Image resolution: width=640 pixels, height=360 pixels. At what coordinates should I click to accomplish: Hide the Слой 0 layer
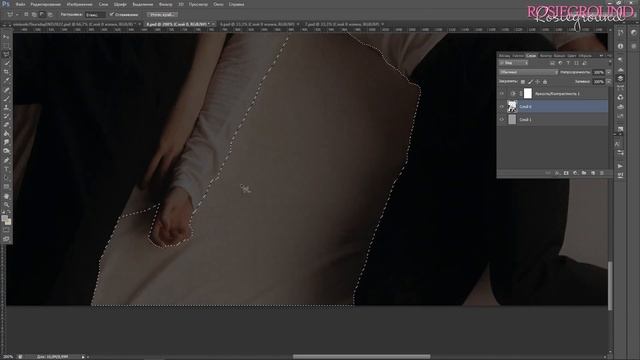(502, 107)
